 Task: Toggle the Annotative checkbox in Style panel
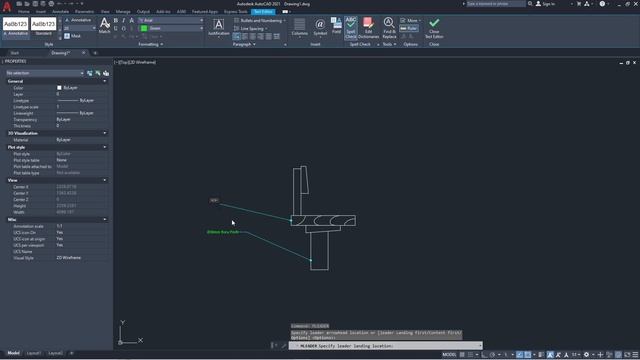coord(78,20)
